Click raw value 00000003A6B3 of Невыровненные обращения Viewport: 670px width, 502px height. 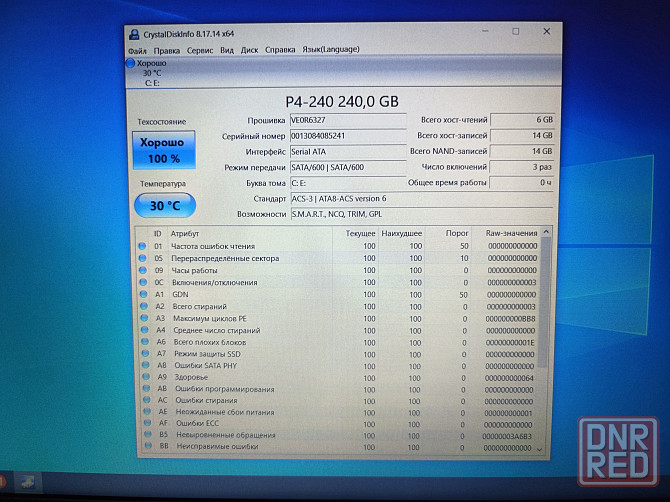[x=507, y=437]
